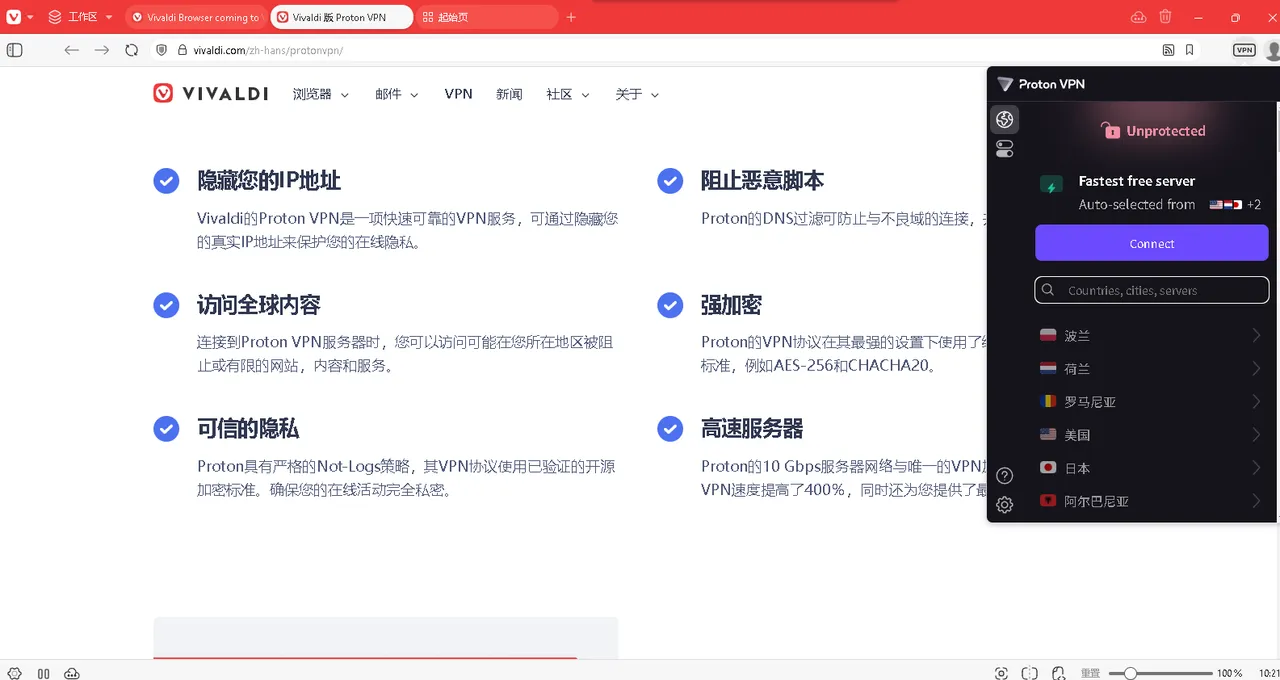
Task: Show site info via padlock icon
Action: pos(182,50)
